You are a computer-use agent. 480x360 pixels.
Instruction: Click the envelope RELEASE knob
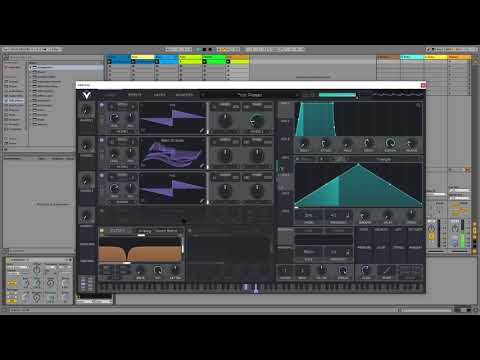pos(411,144)
